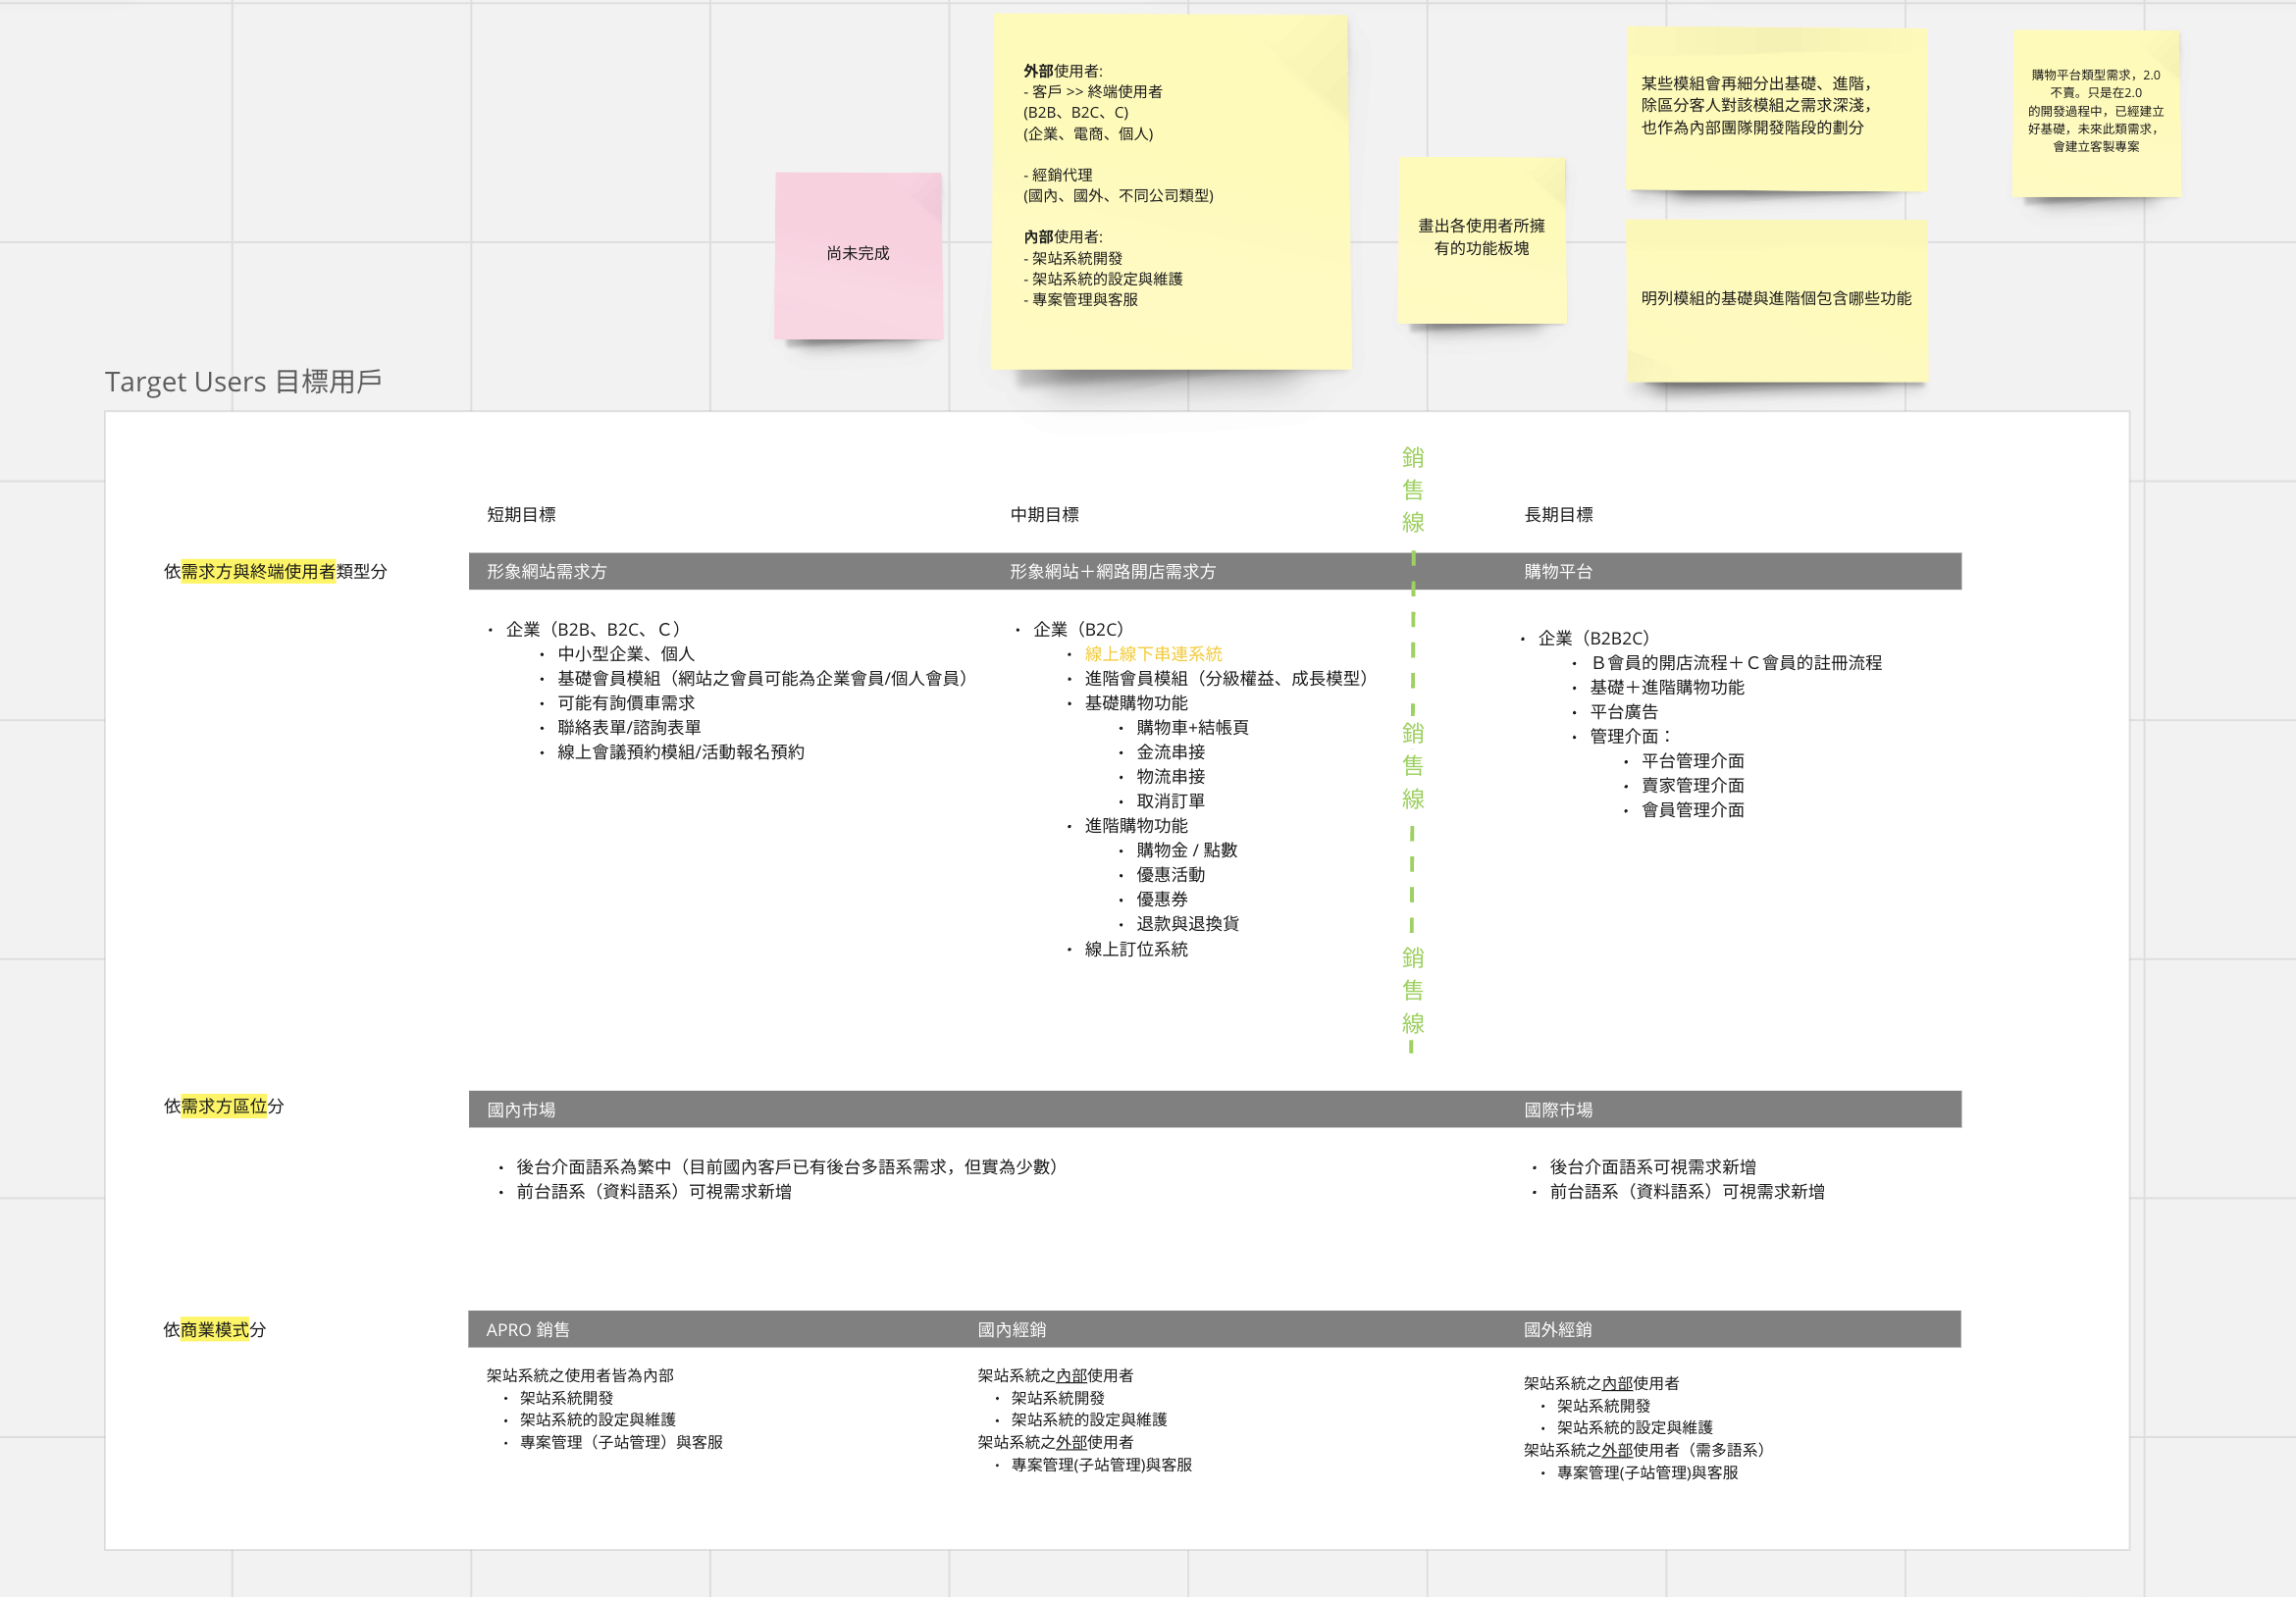Click the small 購物平台類型需求 sticky note

tap(2095, 111)
